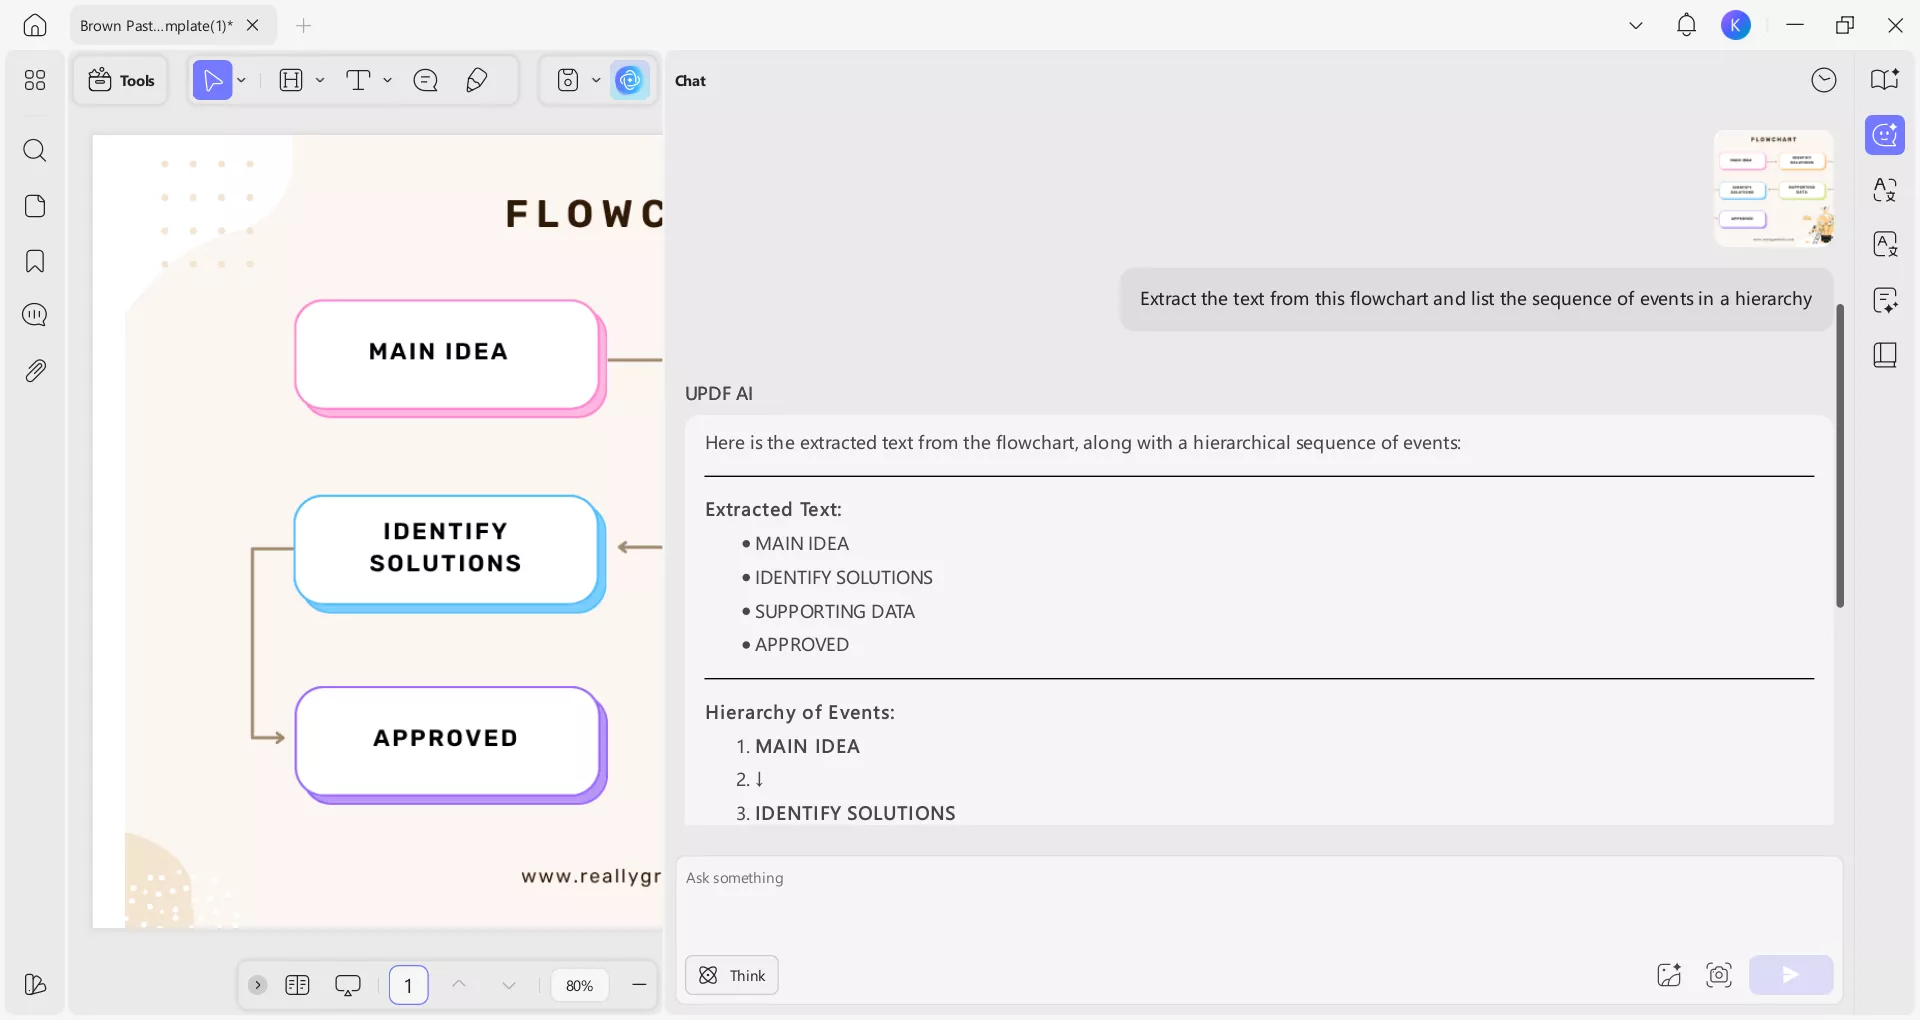Viewport: 1920px width, 1020px height.
Task: Open the bookmarks panel on the left
Action: [x=36, y=261]
